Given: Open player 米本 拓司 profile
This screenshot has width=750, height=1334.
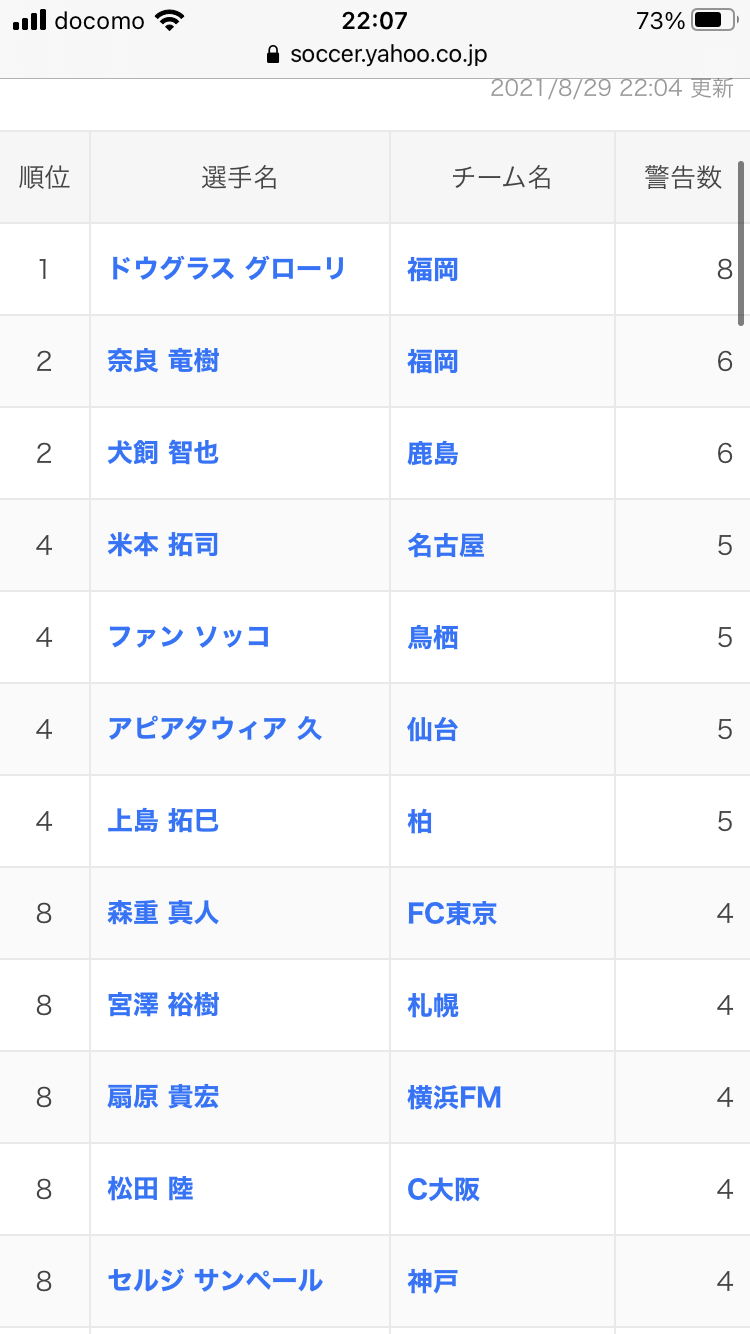Looking at the screenshot, I should click(x=163, y=545).
